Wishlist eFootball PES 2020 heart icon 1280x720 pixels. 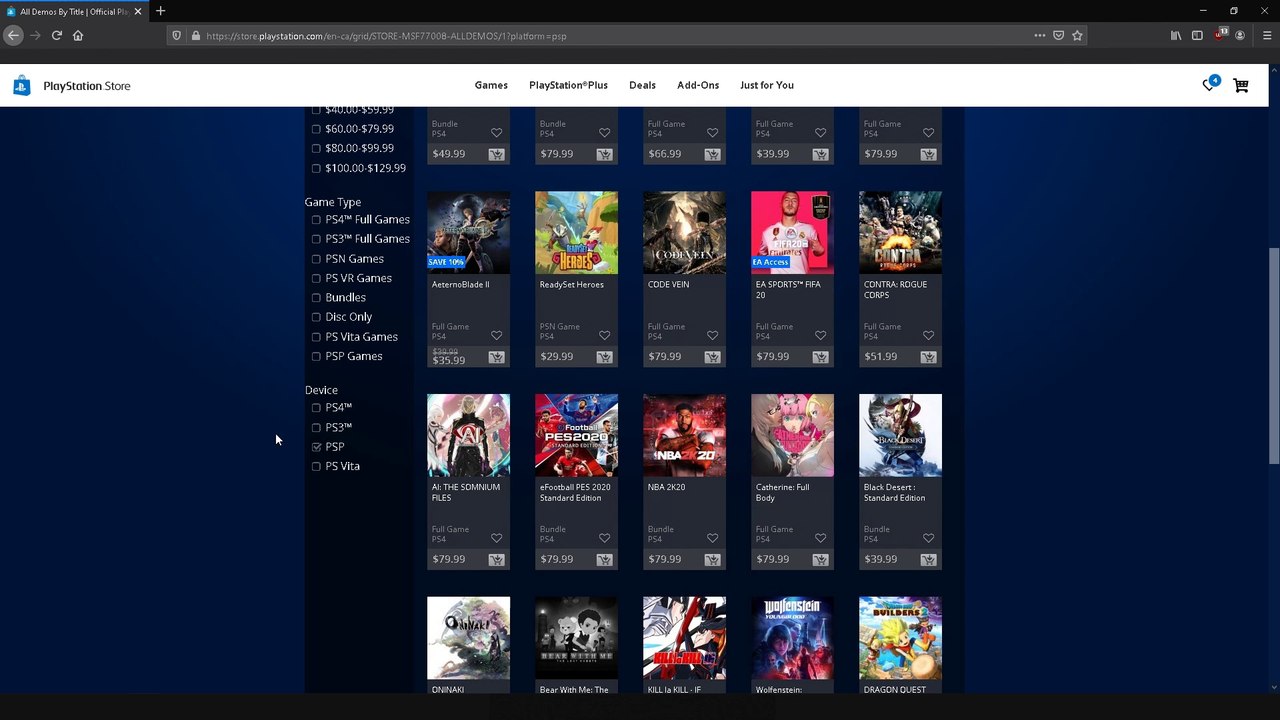click(x=604, y=538)
